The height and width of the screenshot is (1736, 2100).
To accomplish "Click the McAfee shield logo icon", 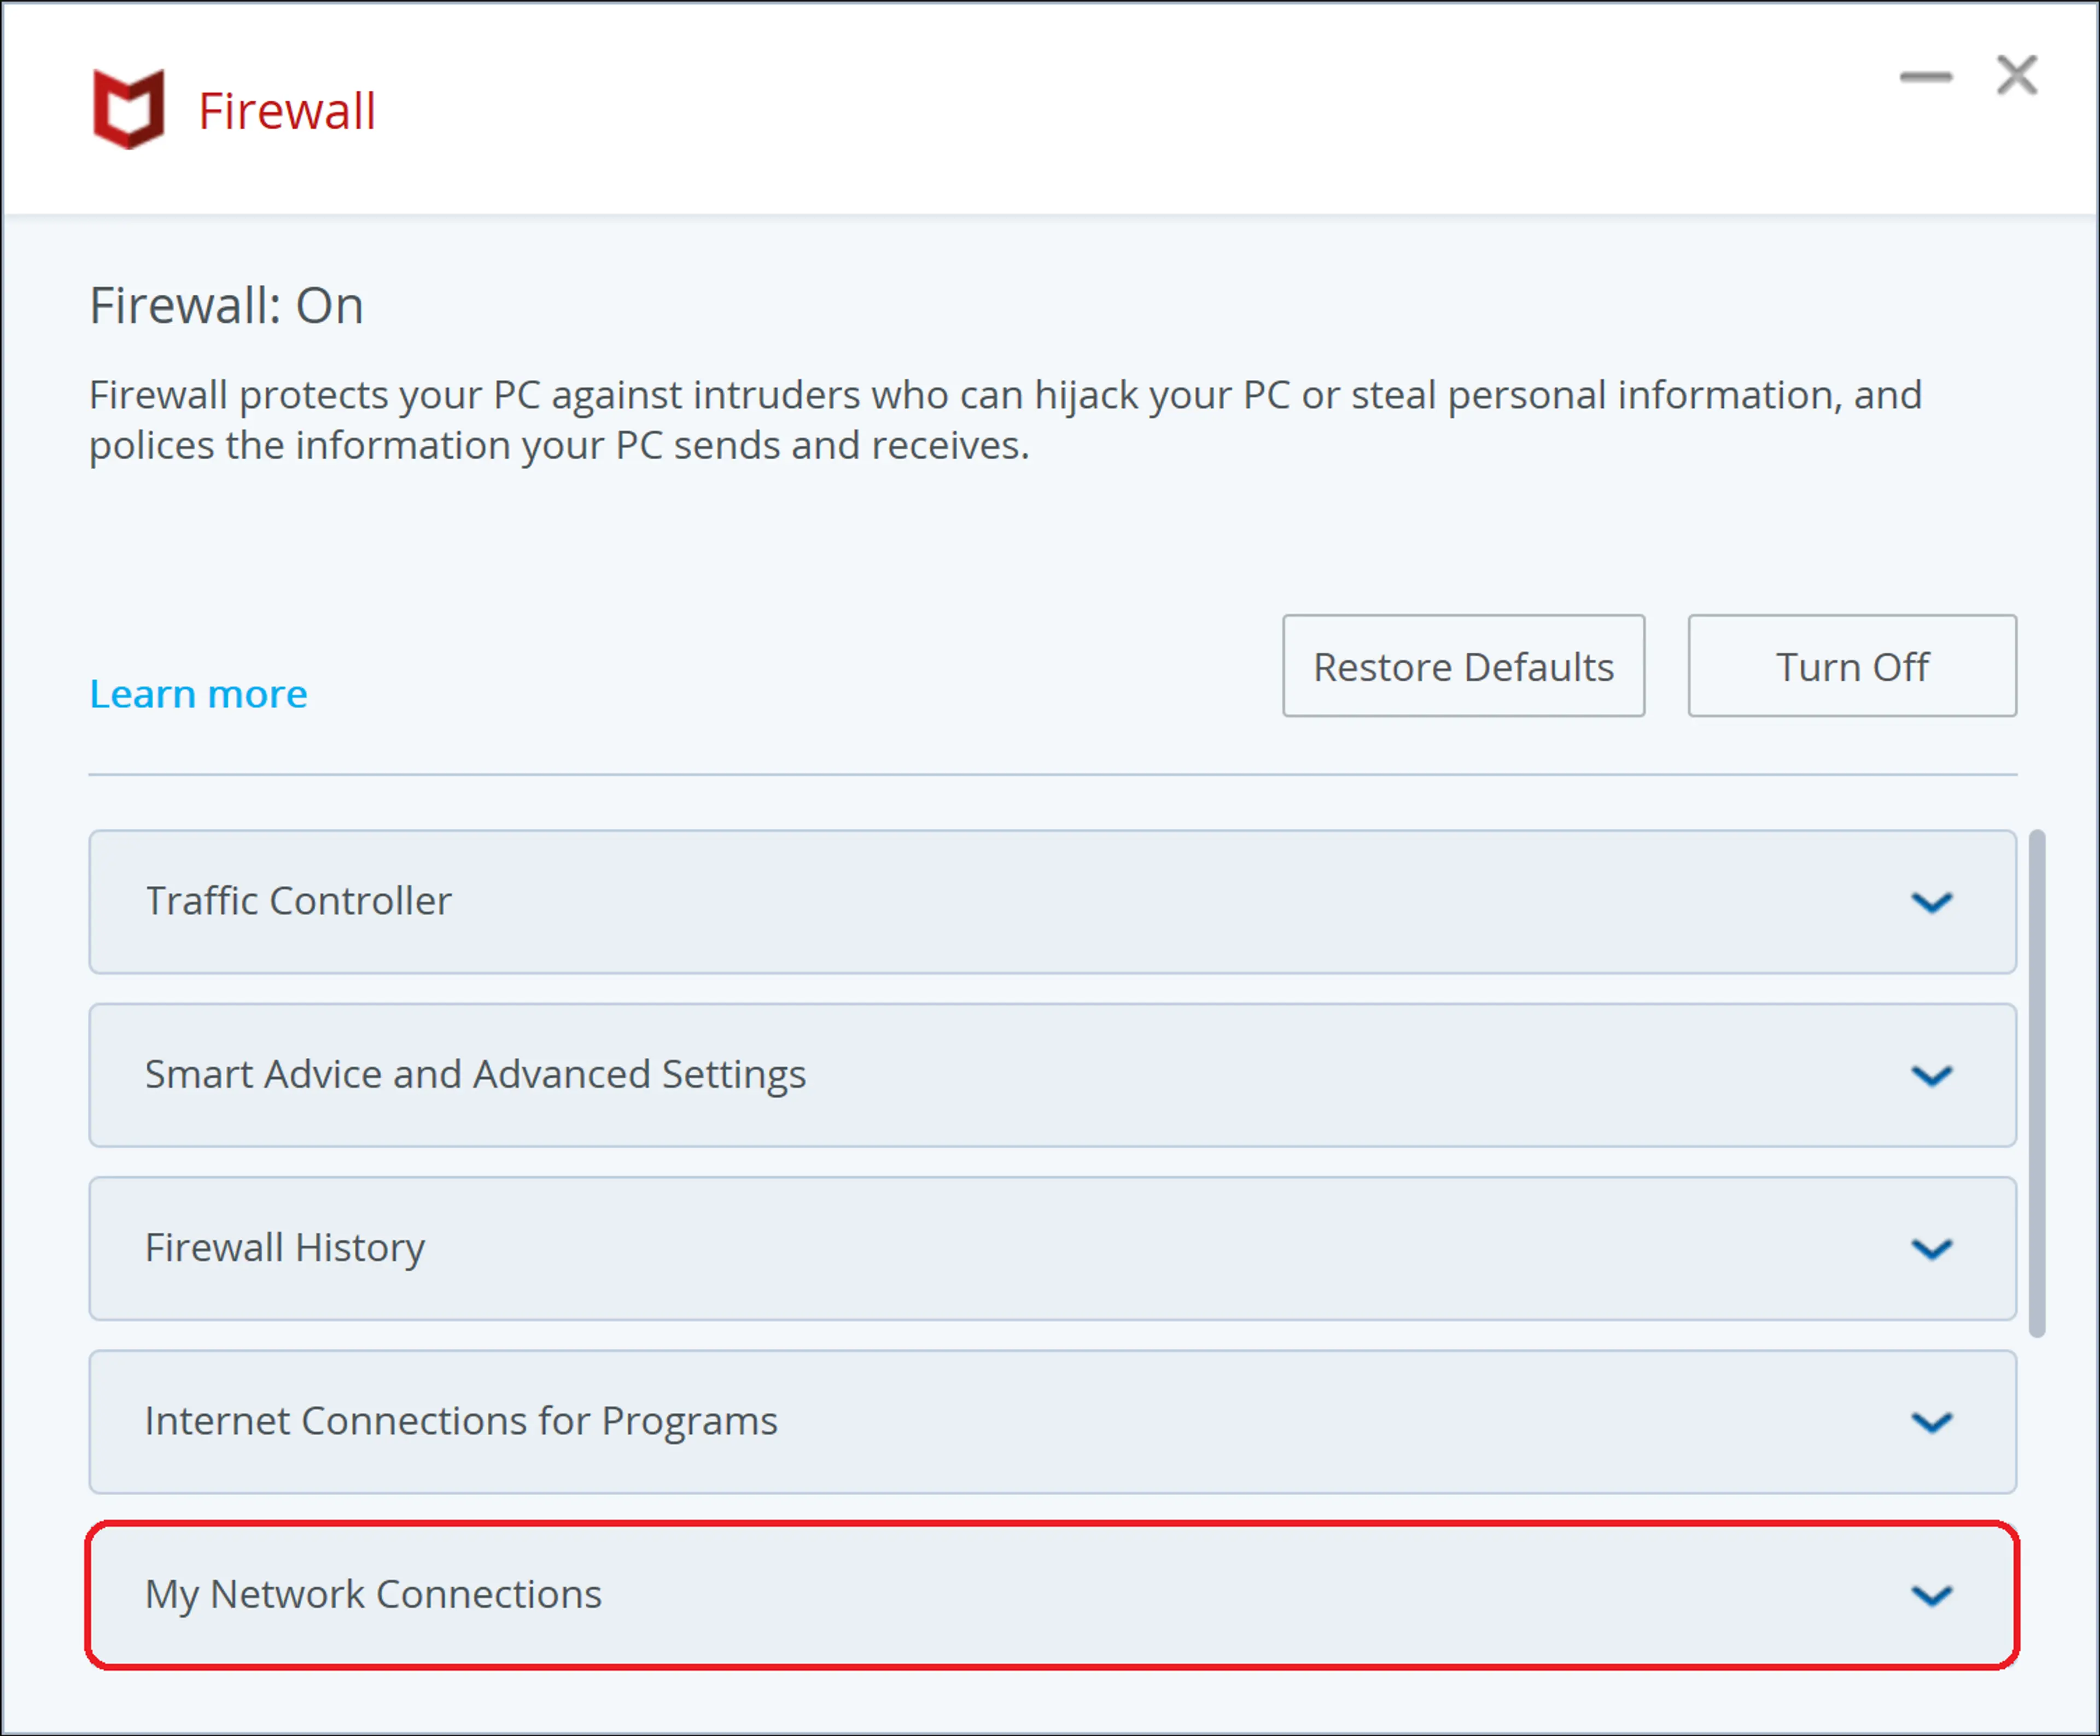I will coord(128,109).
